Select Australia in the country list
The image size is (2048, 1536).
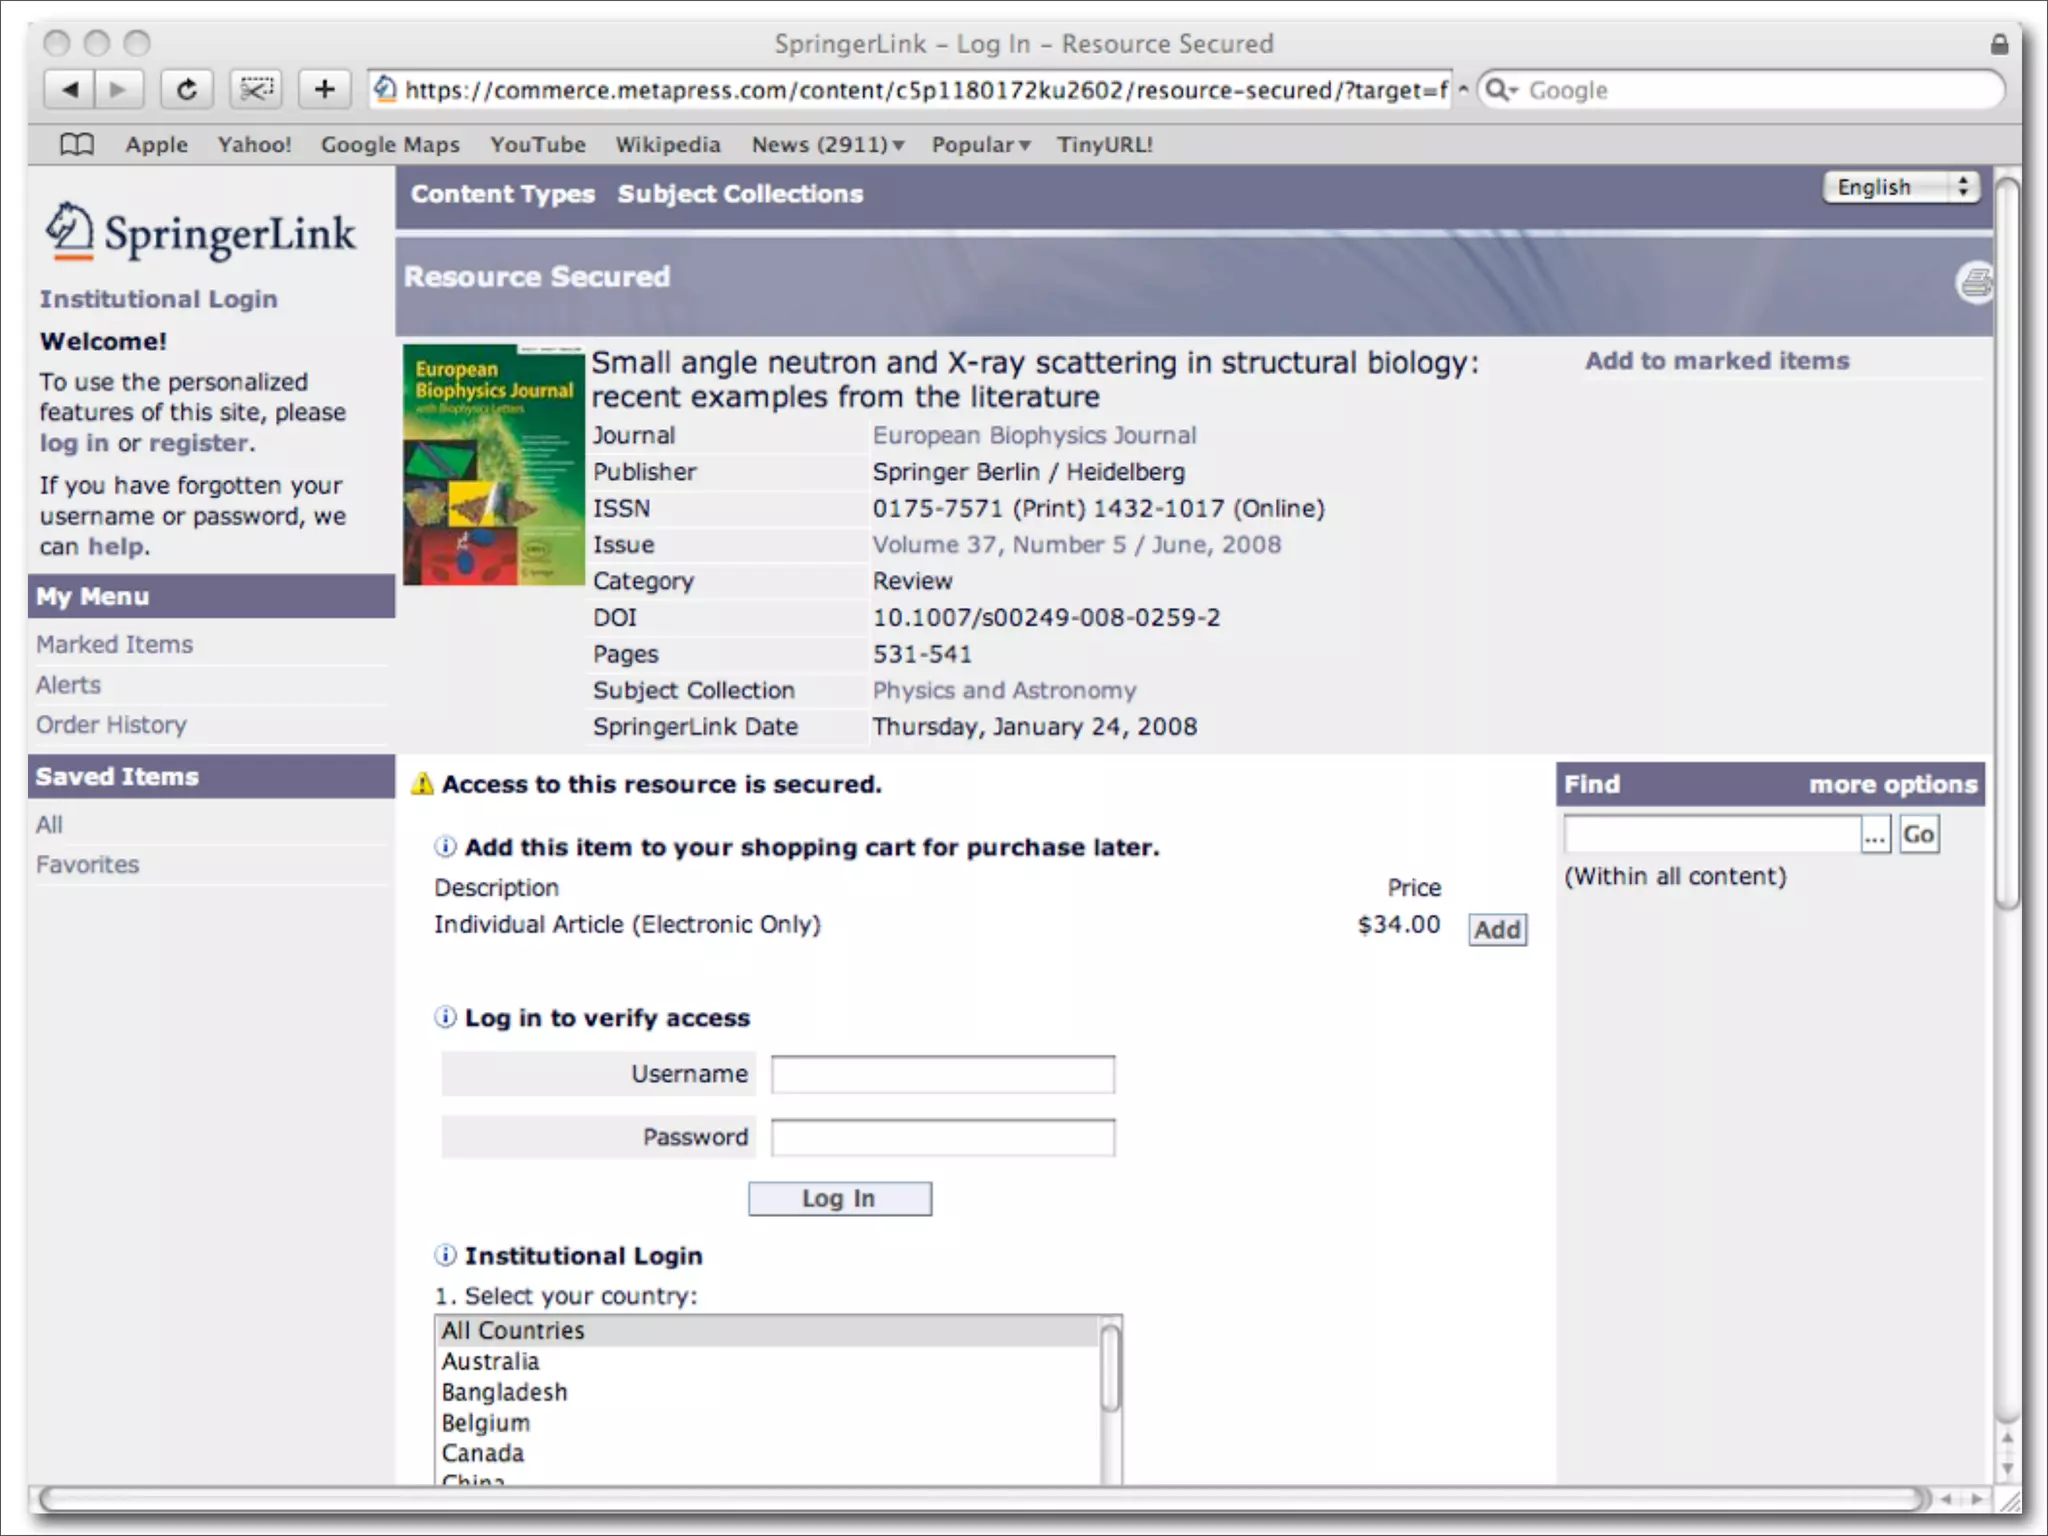[x=768, y=1362]
